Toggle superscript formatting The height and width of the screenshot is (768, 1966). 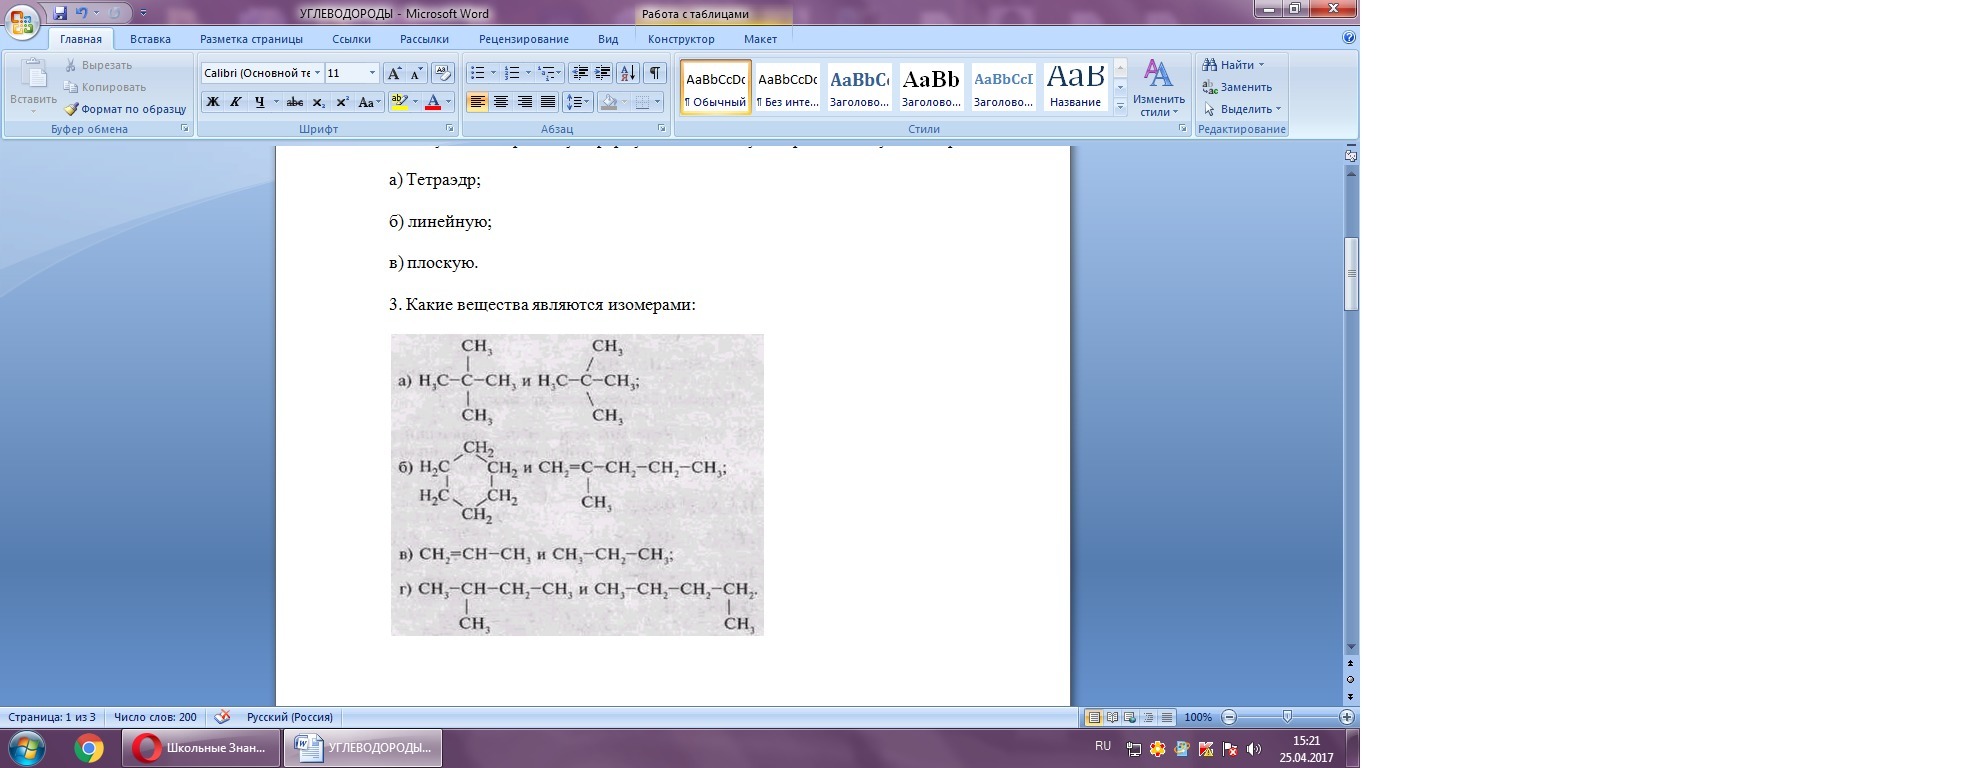(x=342, y=102)
